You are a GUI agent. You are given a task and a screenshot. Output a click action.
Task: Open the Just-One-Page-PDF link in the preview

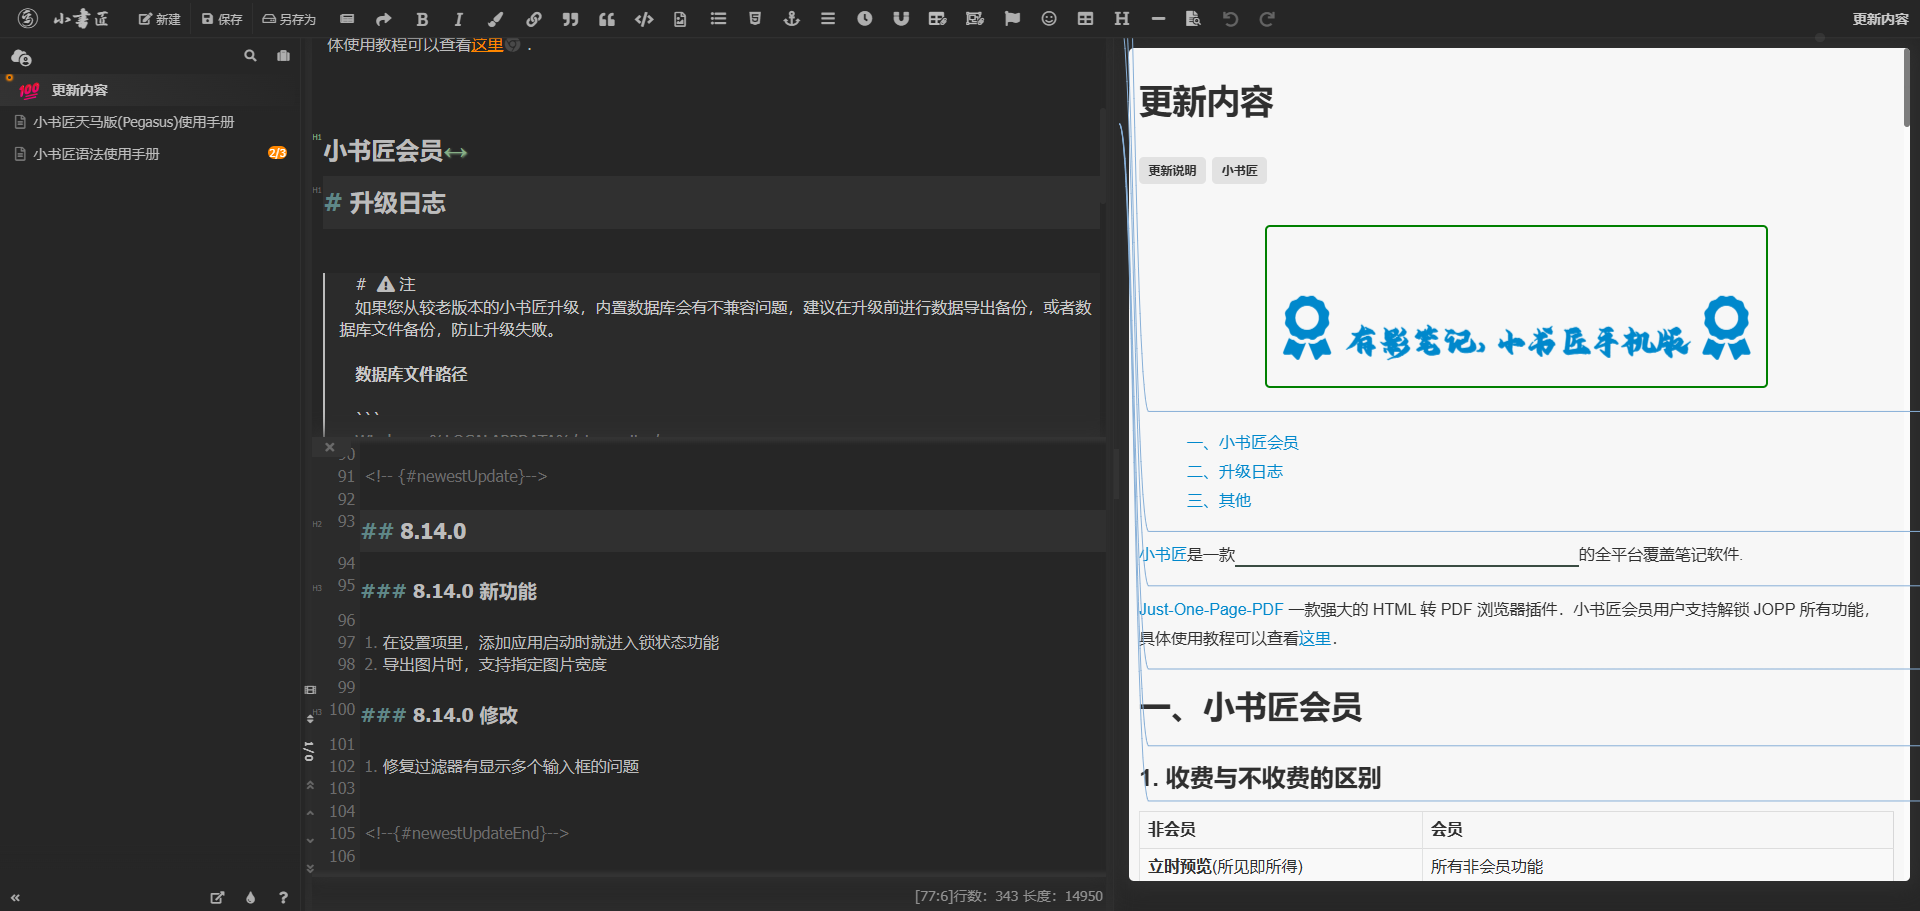click(1211, 609)
